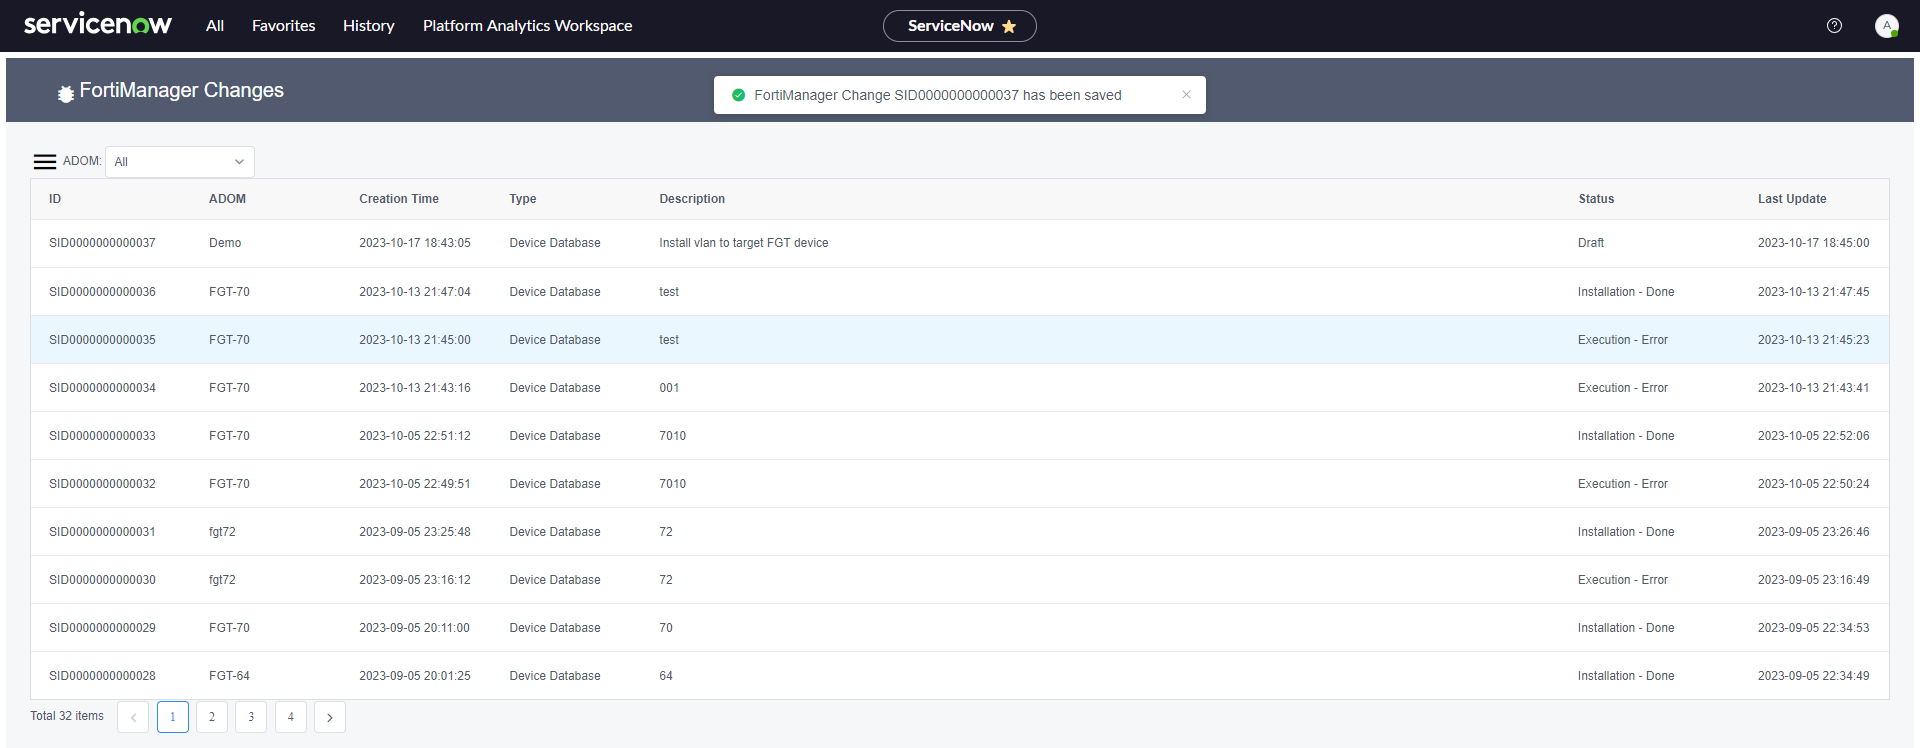
Task: Open the History menu
Action: click(369, 26)
